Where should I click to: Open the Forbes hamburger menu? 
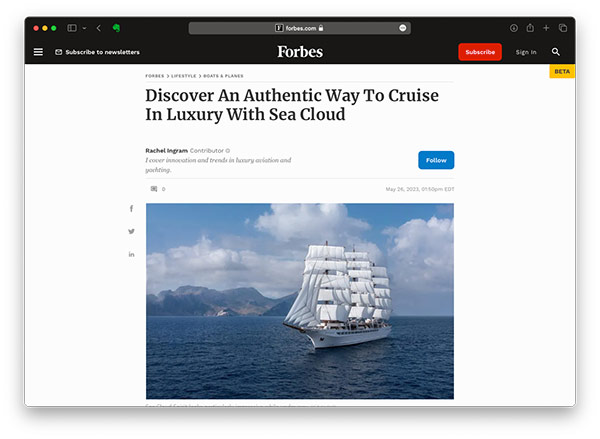38,52
